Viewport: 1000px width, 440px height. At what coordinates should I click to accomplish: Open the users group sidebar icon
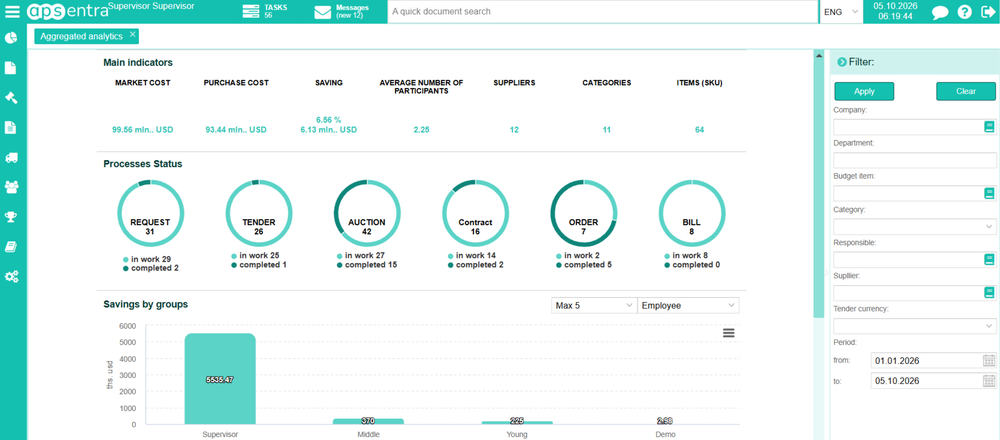point(11,187)
